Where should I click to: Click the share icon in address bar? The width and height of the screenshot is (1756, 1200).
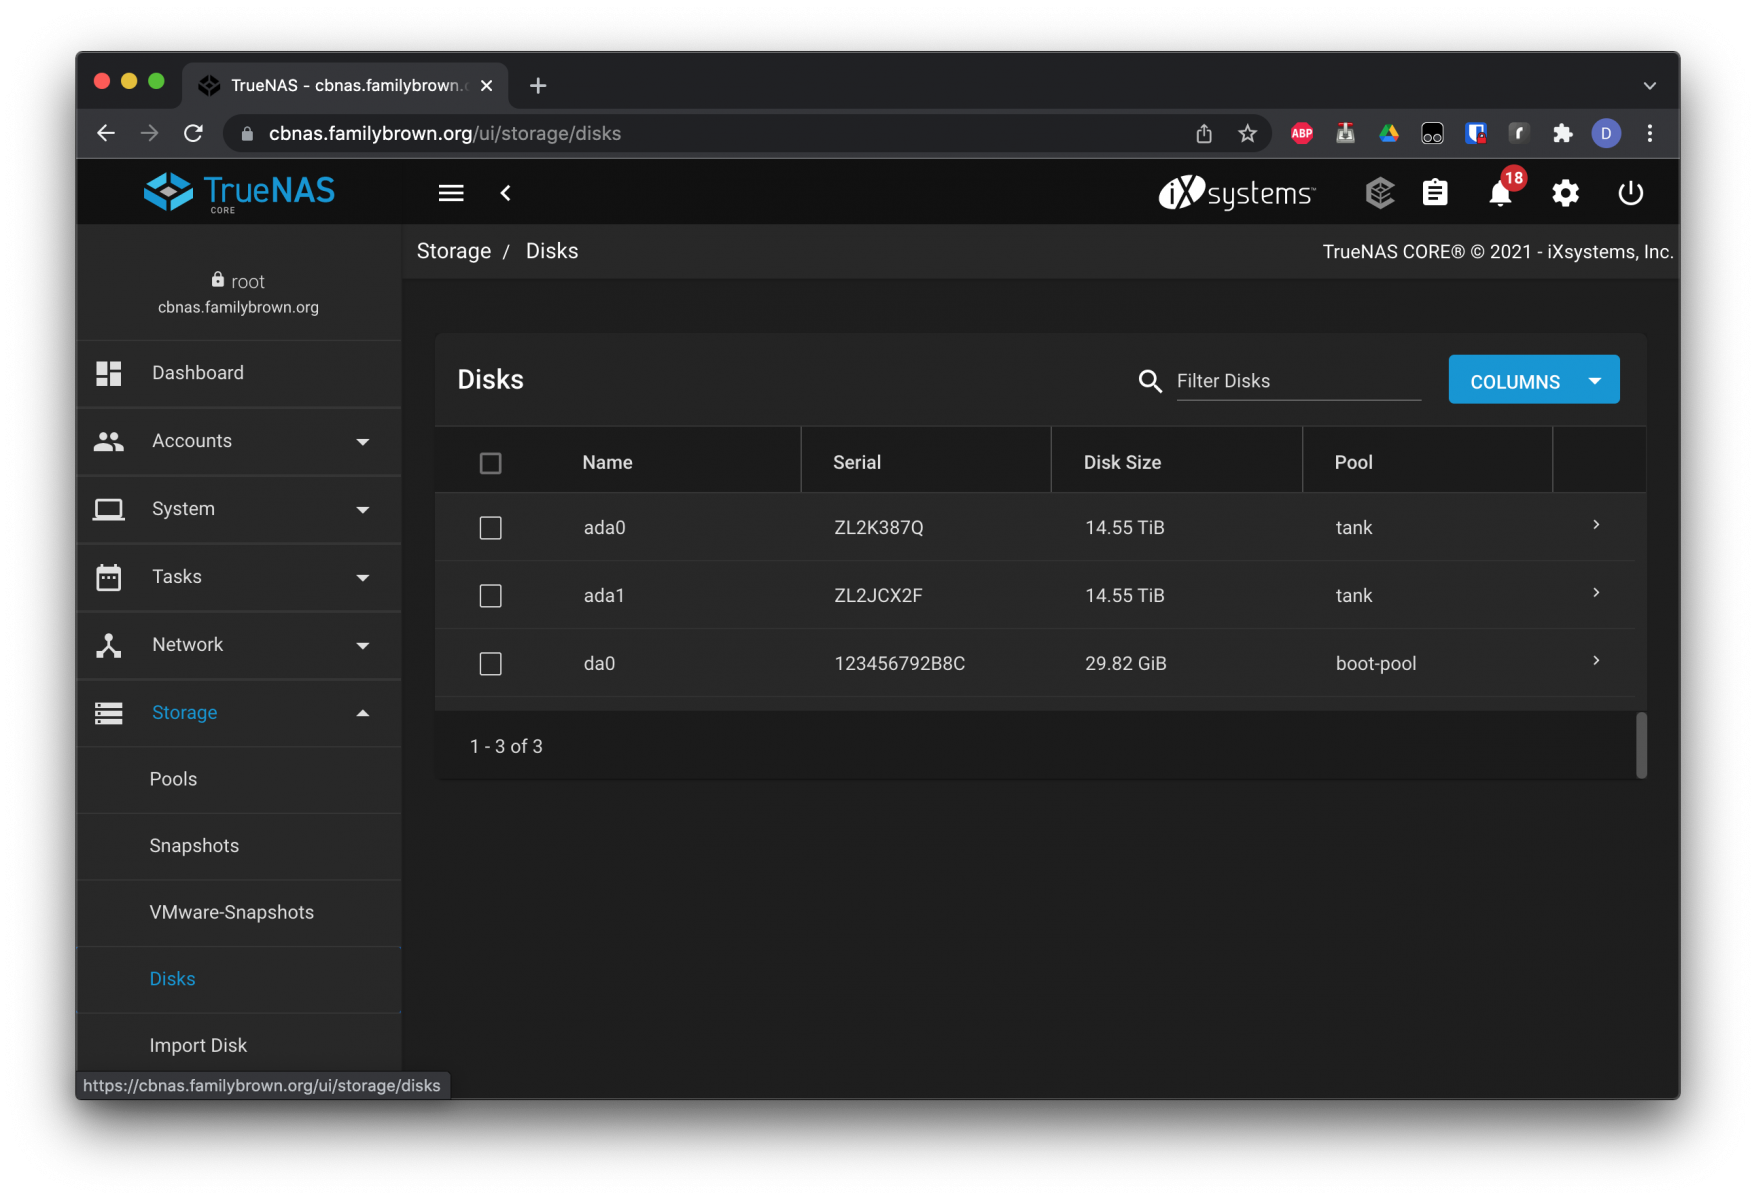point(1204,133)
